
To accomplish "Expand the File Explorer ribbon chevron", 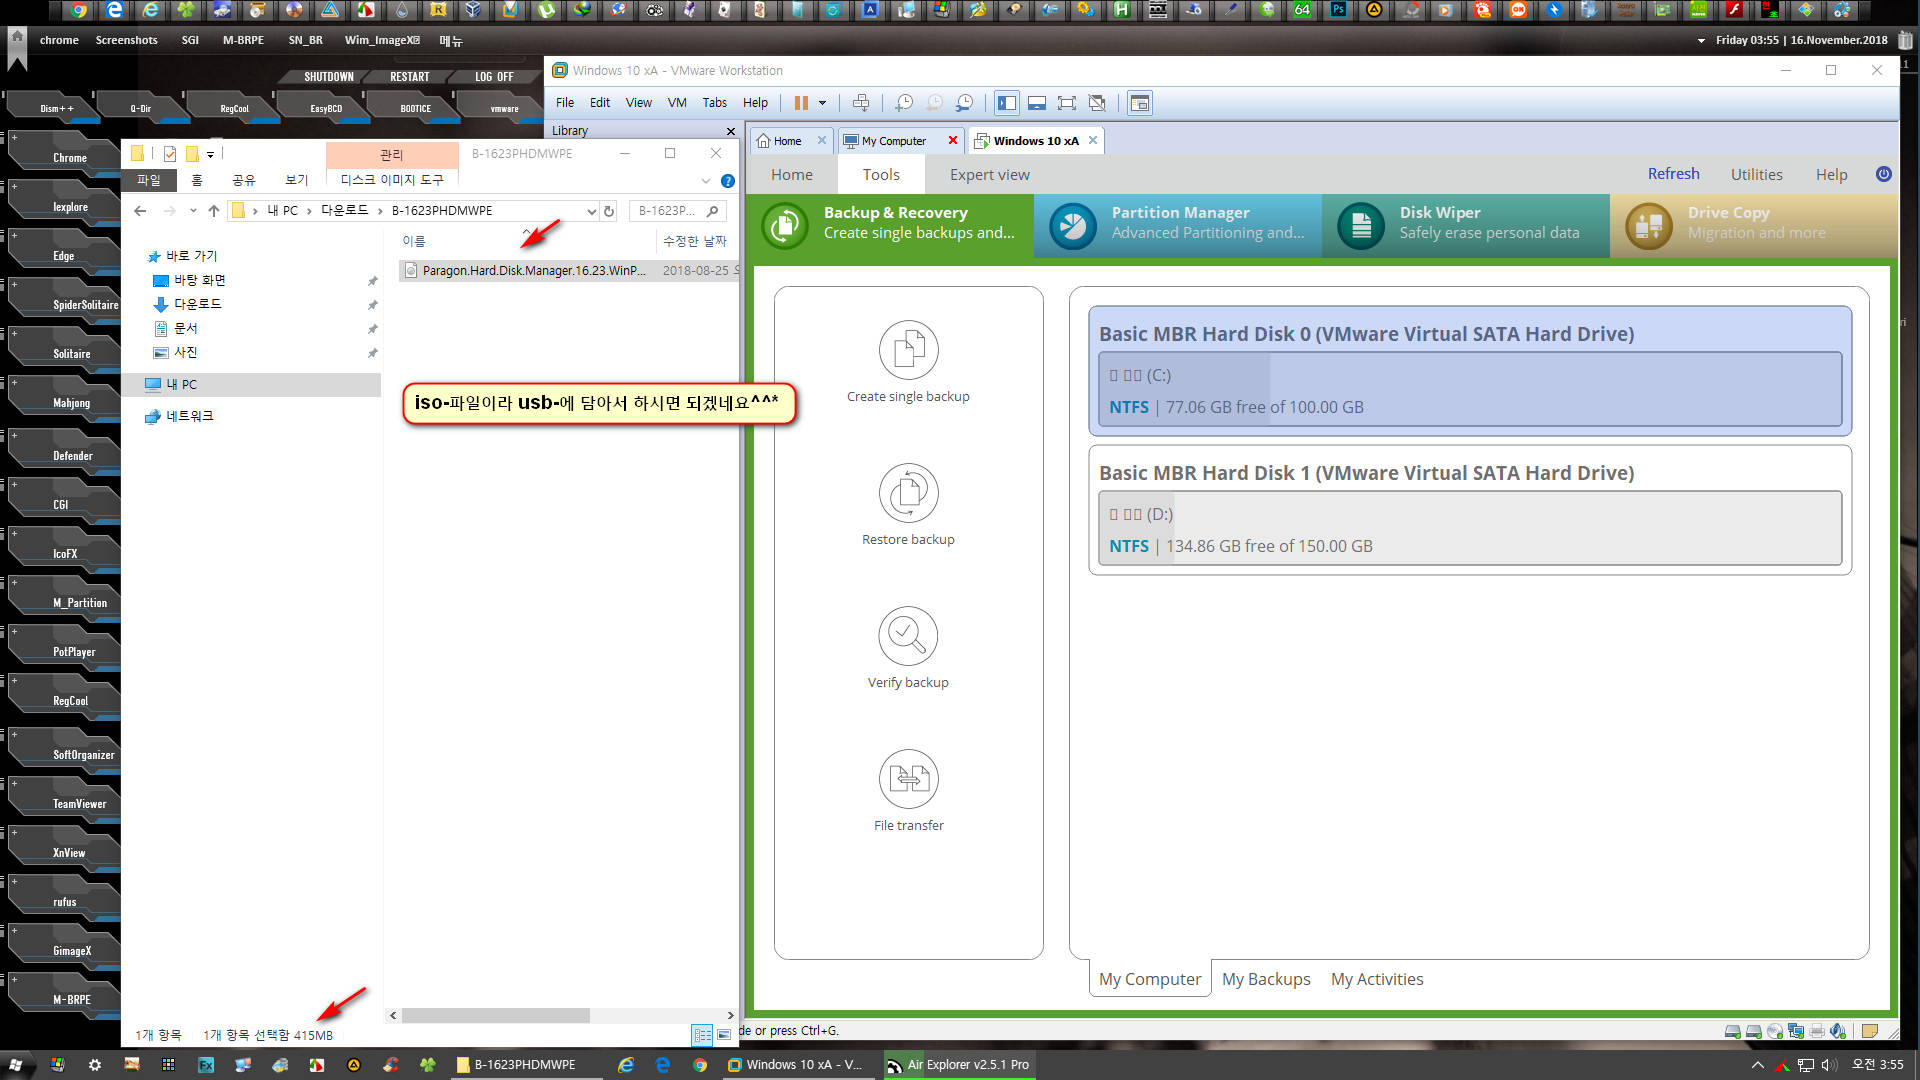I will coord(706,181).
